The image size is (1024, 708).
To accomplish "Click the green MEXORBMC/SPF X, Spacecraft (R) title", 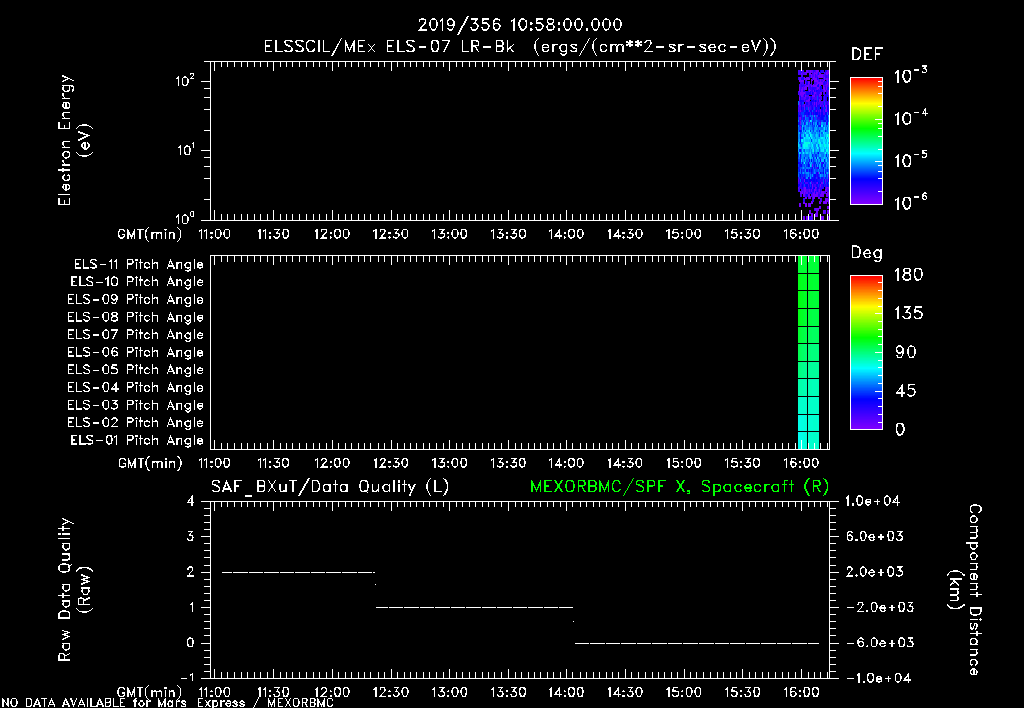I will tap(679, 487).
